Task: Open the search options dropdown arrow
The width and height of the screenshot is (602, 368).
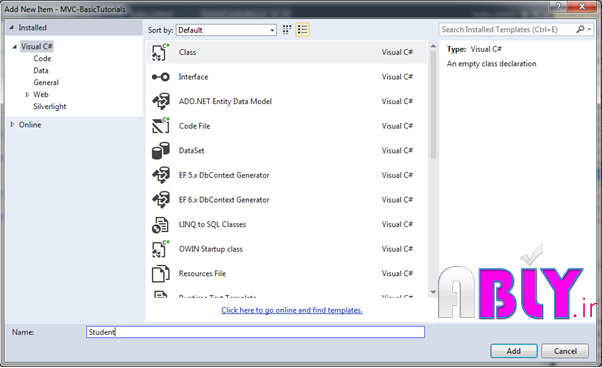Action: click(589, 30)
